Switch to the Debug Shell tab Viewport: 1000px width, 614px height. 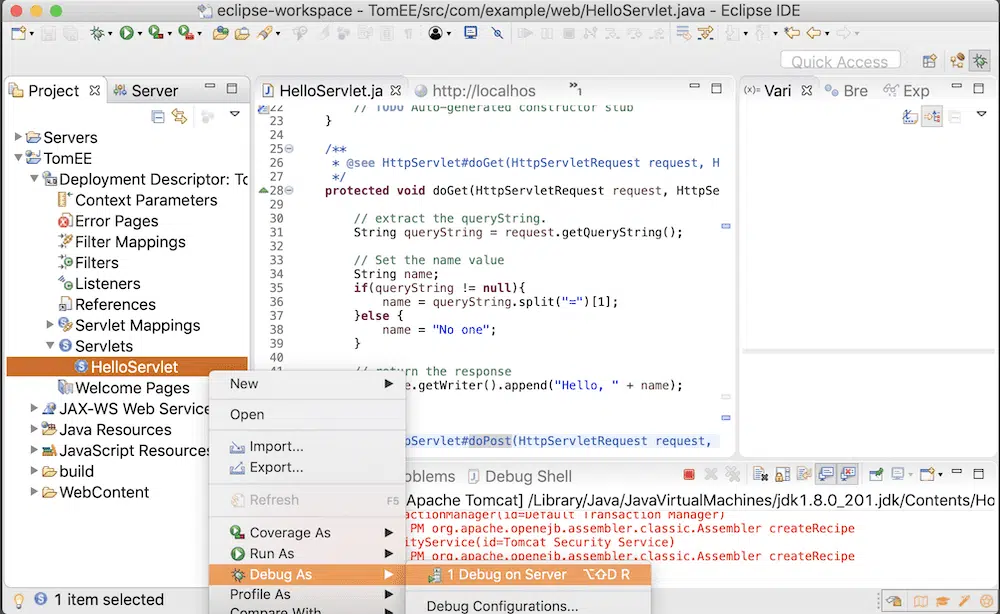click(x=528, y=477)
